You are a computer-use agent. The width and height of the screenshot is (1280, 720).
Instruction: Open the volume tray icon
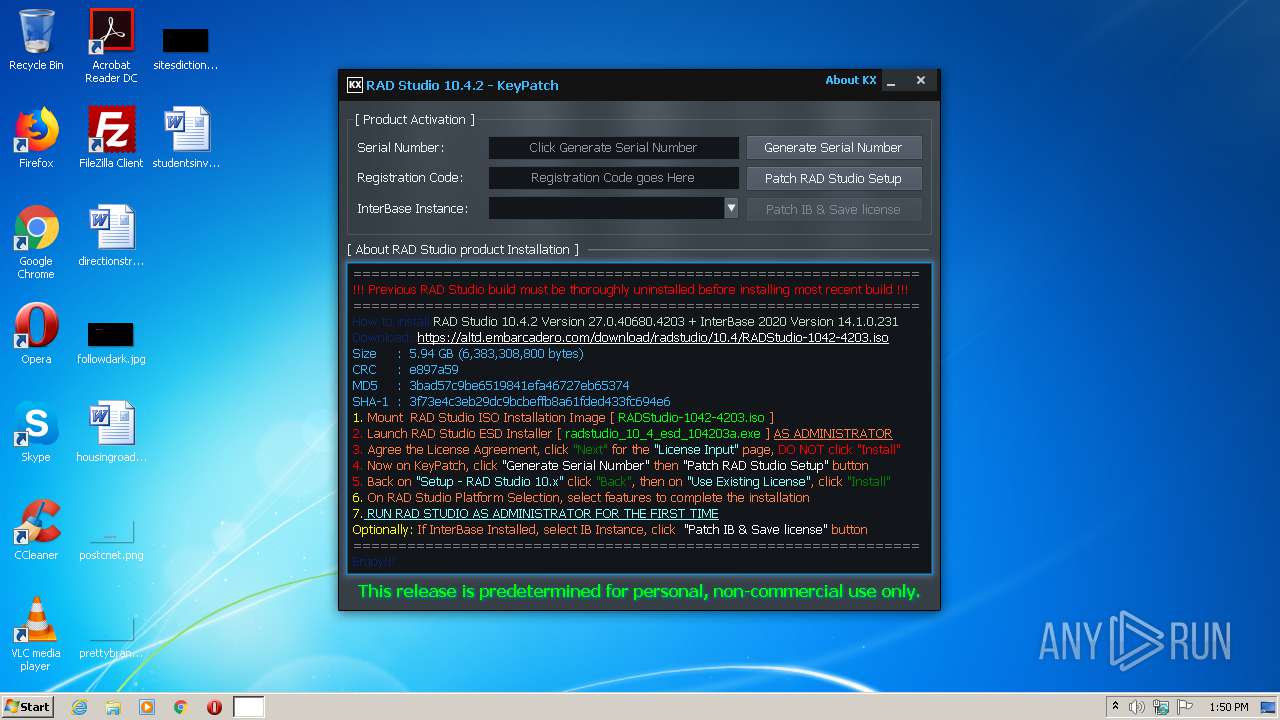[x=1137, y=707]
